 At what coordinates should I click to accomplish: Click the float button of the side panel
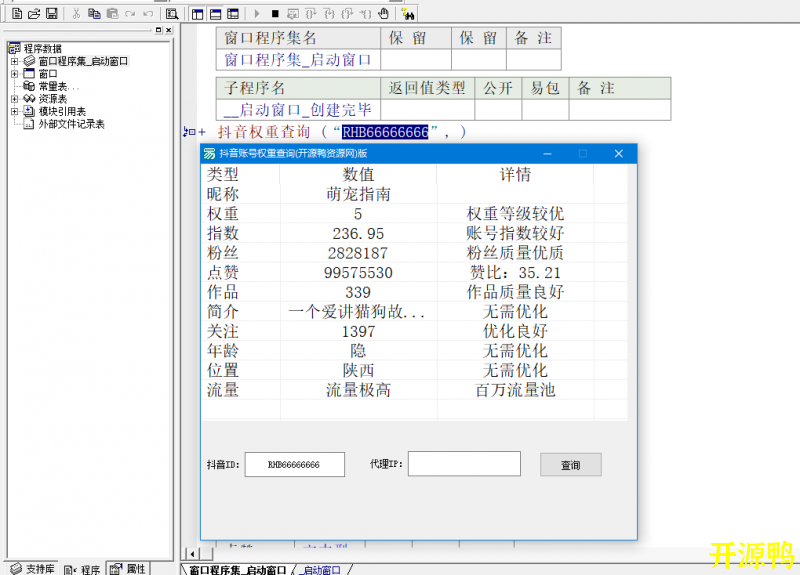pyautogui.click(x=158, y=30)
